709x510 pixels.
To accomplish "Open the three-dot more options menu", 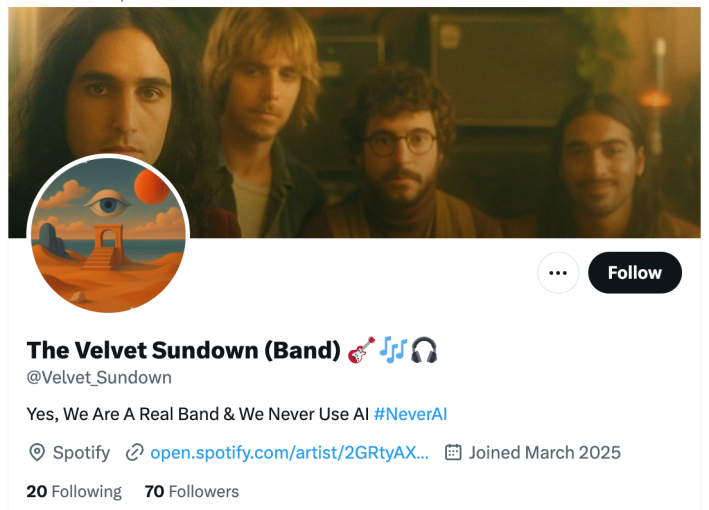I will click(x=558, y=273).
